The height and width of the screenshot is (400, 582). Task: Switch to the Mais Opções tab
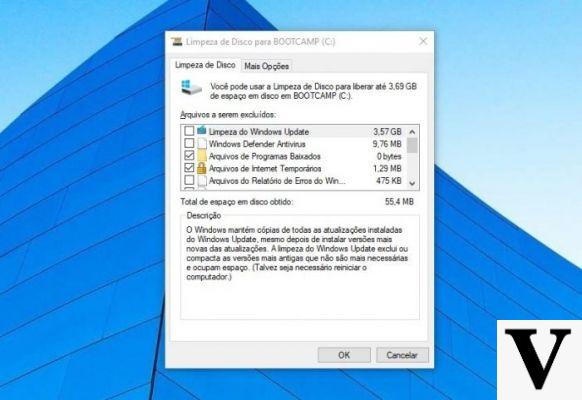(x=266, y=66)
